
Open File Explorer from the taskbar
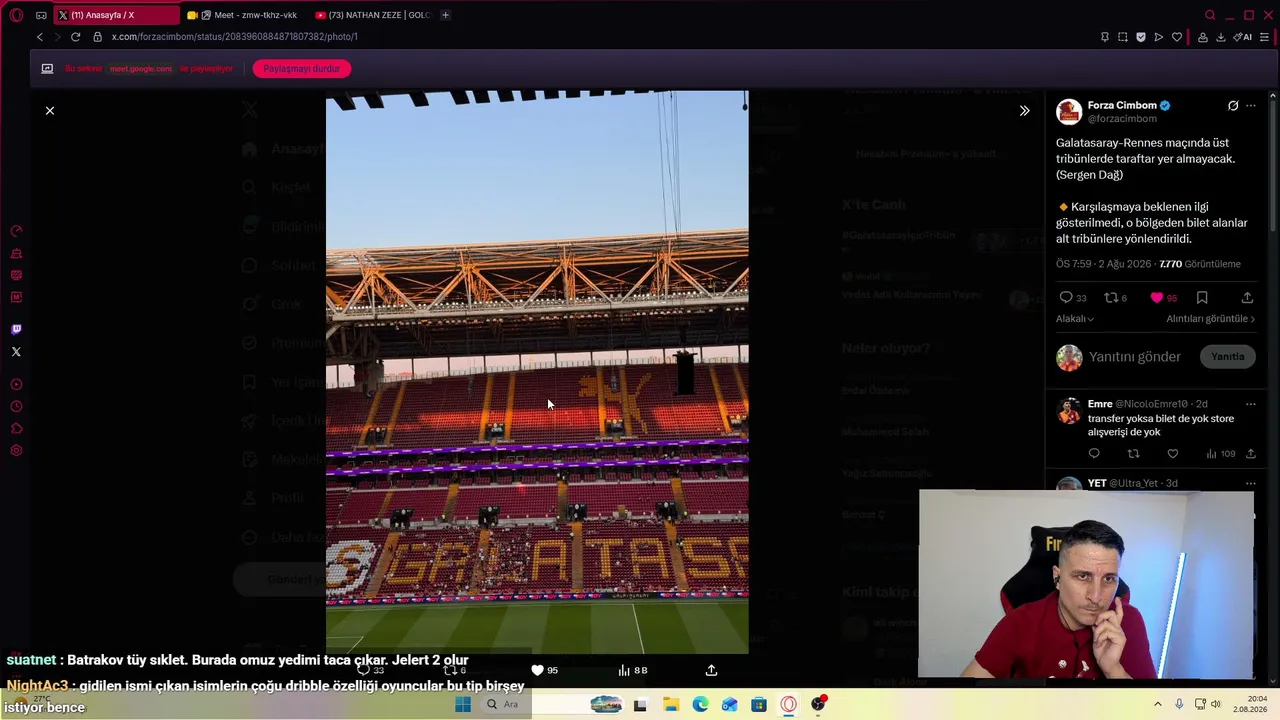[x=670, y=704]
